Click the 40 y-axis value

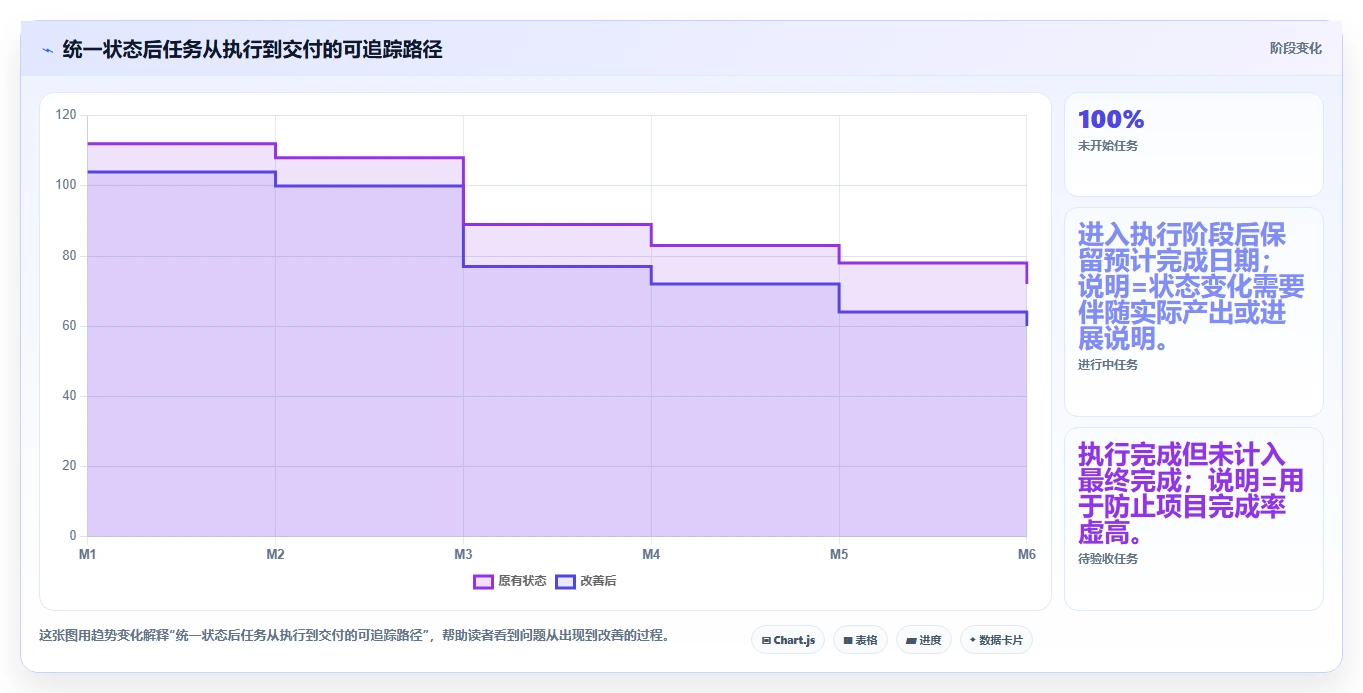70,396
